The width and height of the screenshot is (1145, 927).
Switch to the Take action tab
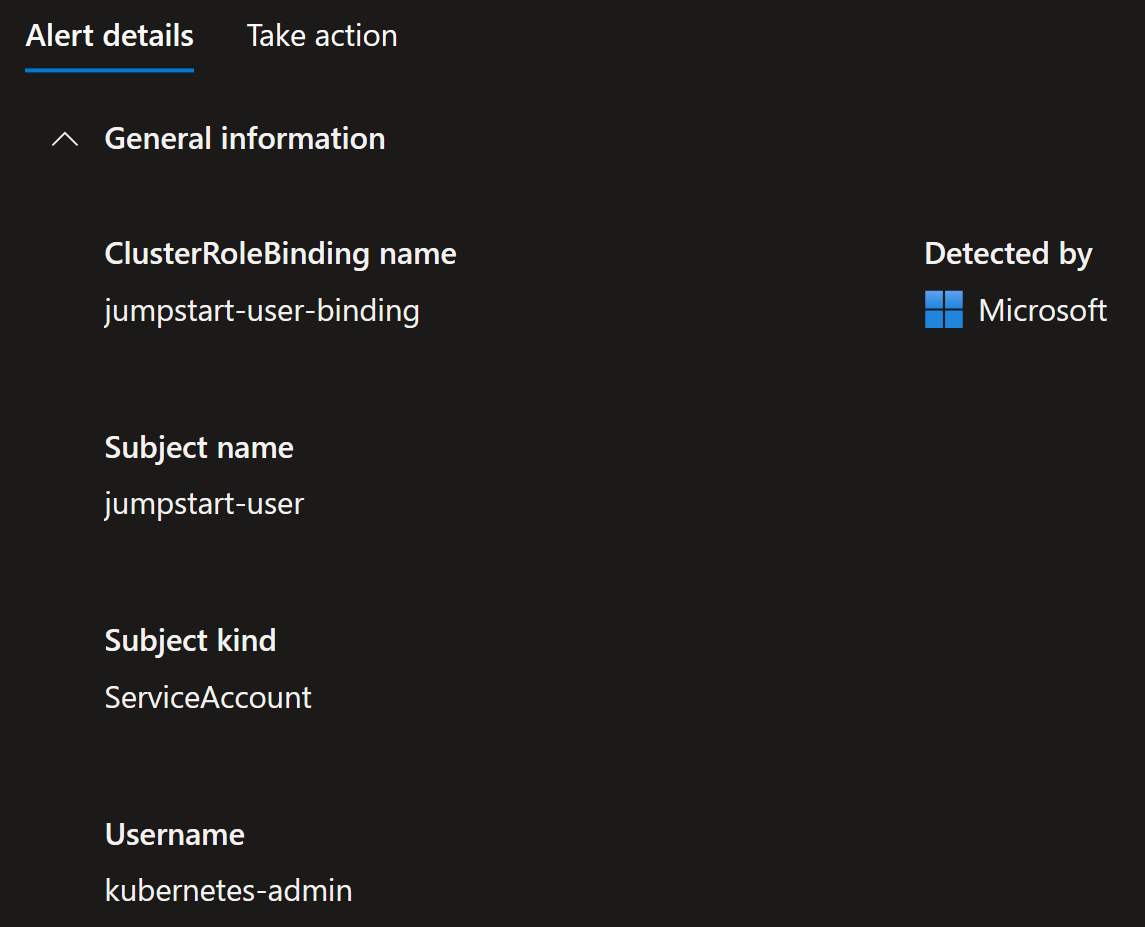coord(322,36)
